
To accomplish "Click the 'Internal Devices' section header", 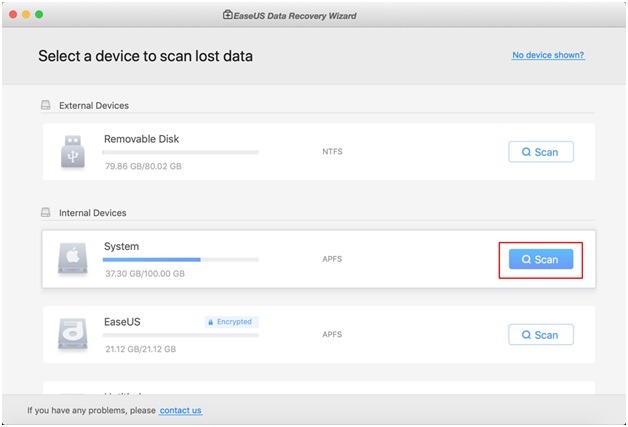I will 93,213.
